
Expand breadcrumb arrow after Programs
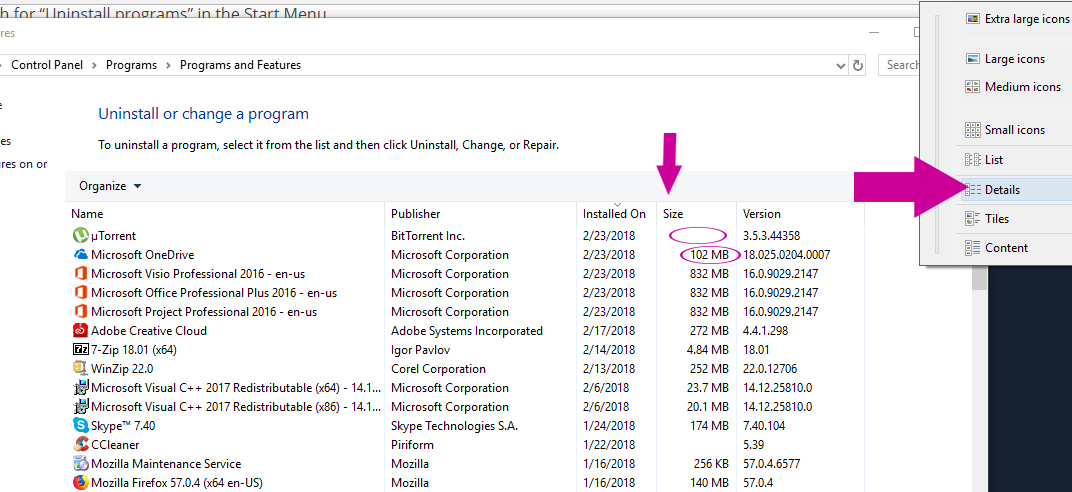[x=168, y=66]
